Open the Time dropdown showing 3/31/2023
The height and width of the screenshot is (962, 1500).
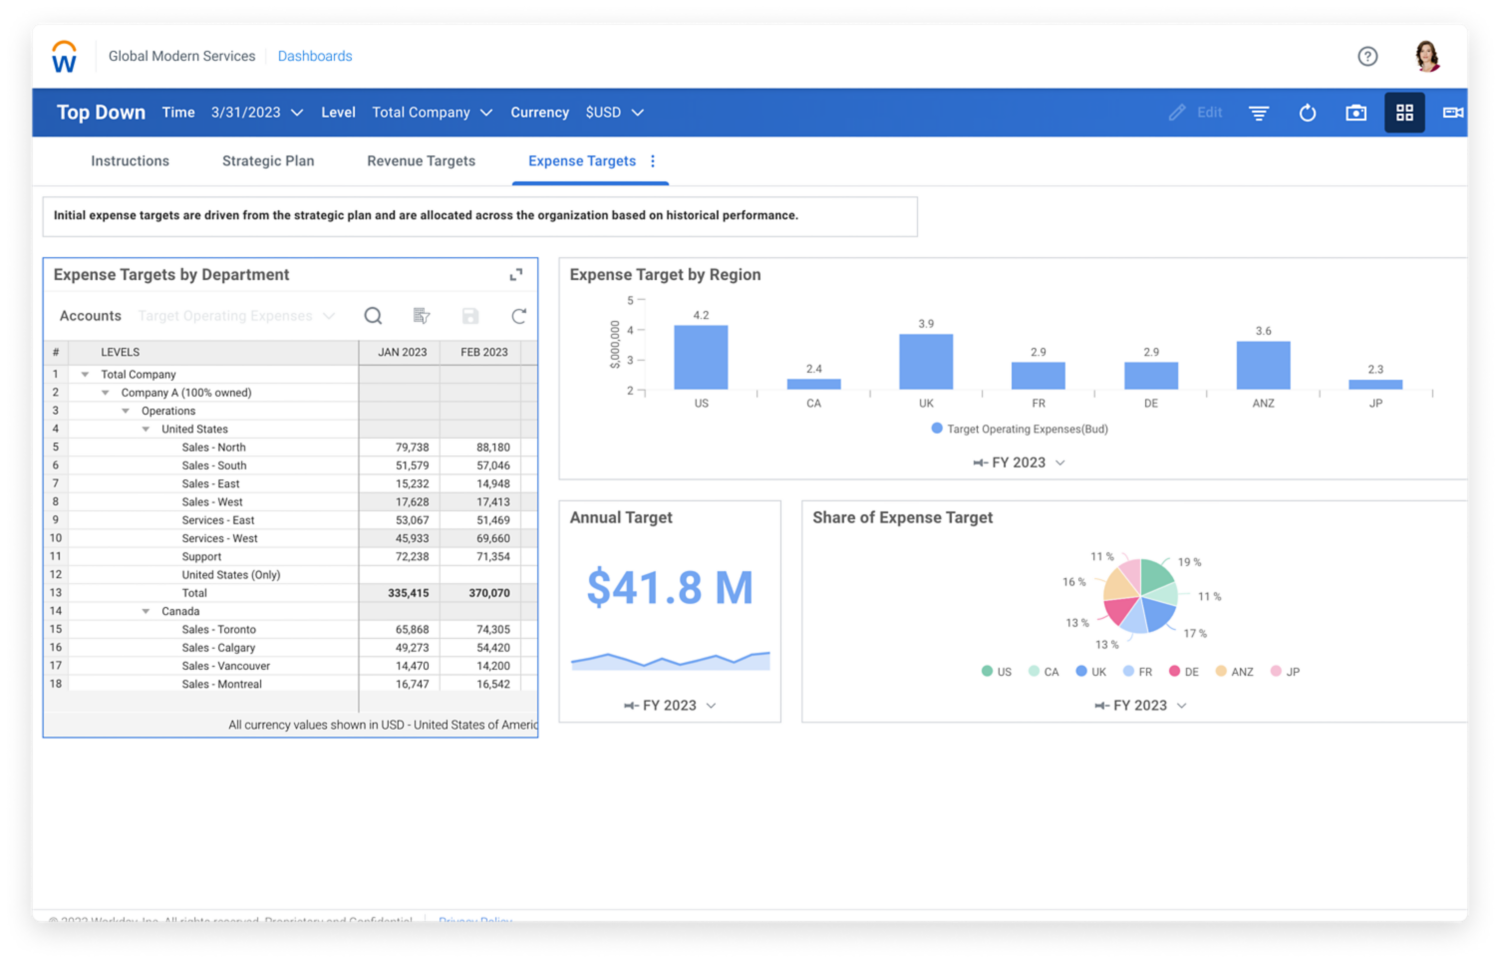tap(256, 112)
